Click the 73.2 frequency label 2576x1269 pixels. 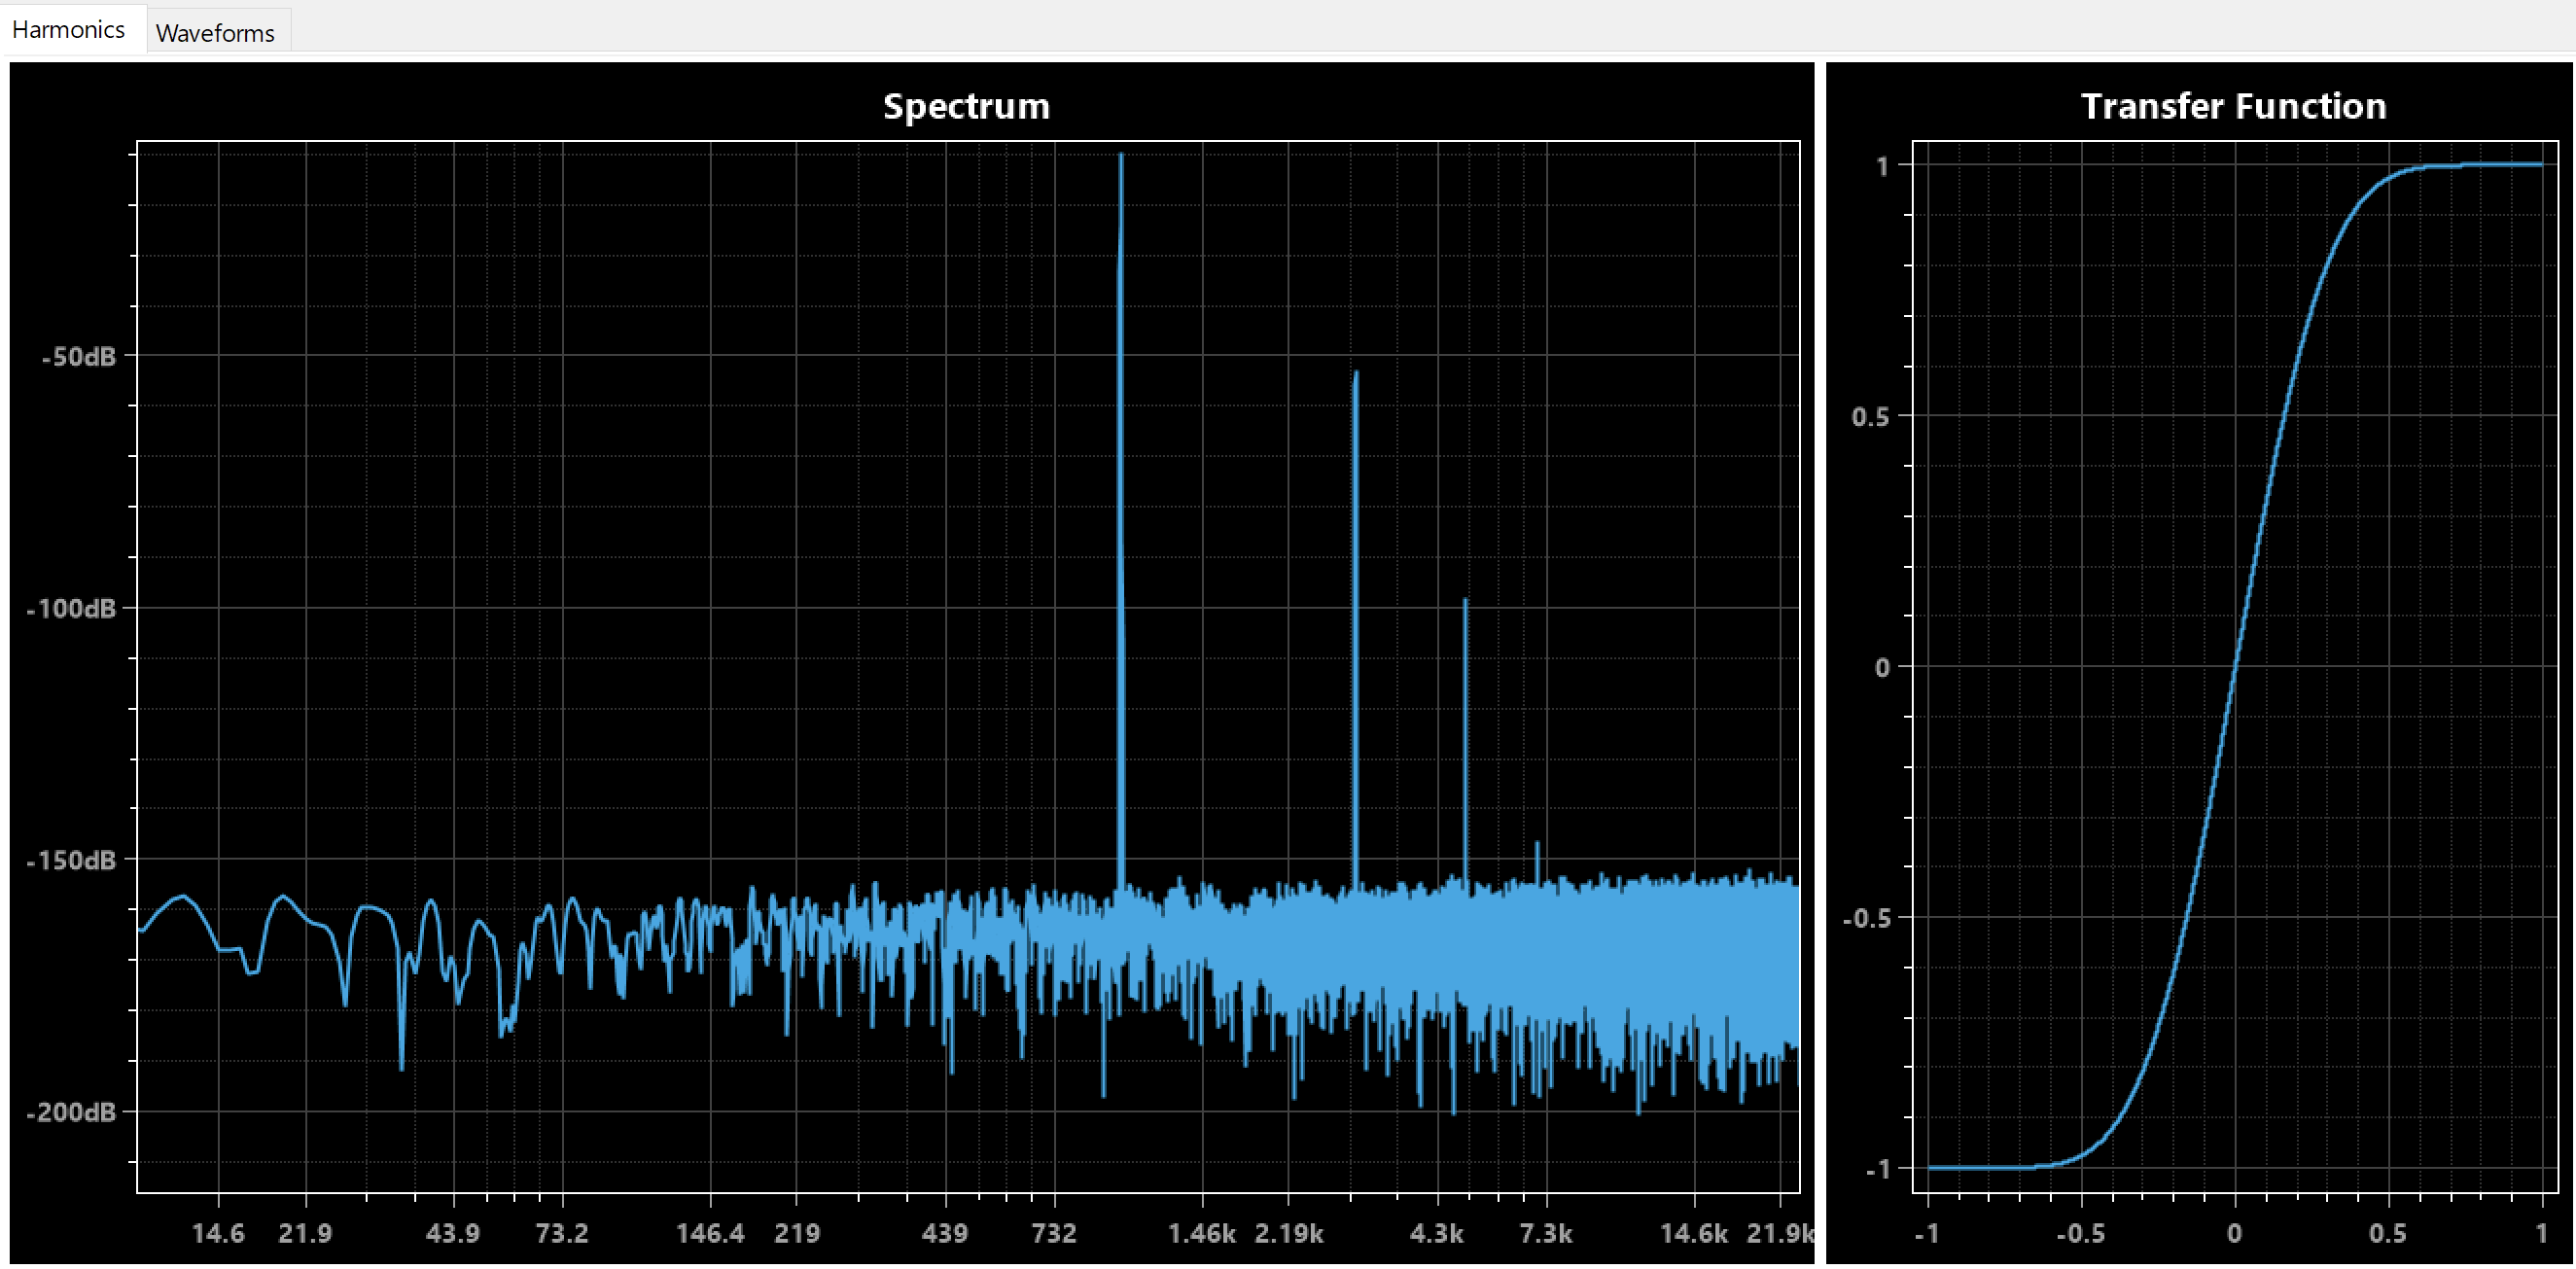[562, 1233]
